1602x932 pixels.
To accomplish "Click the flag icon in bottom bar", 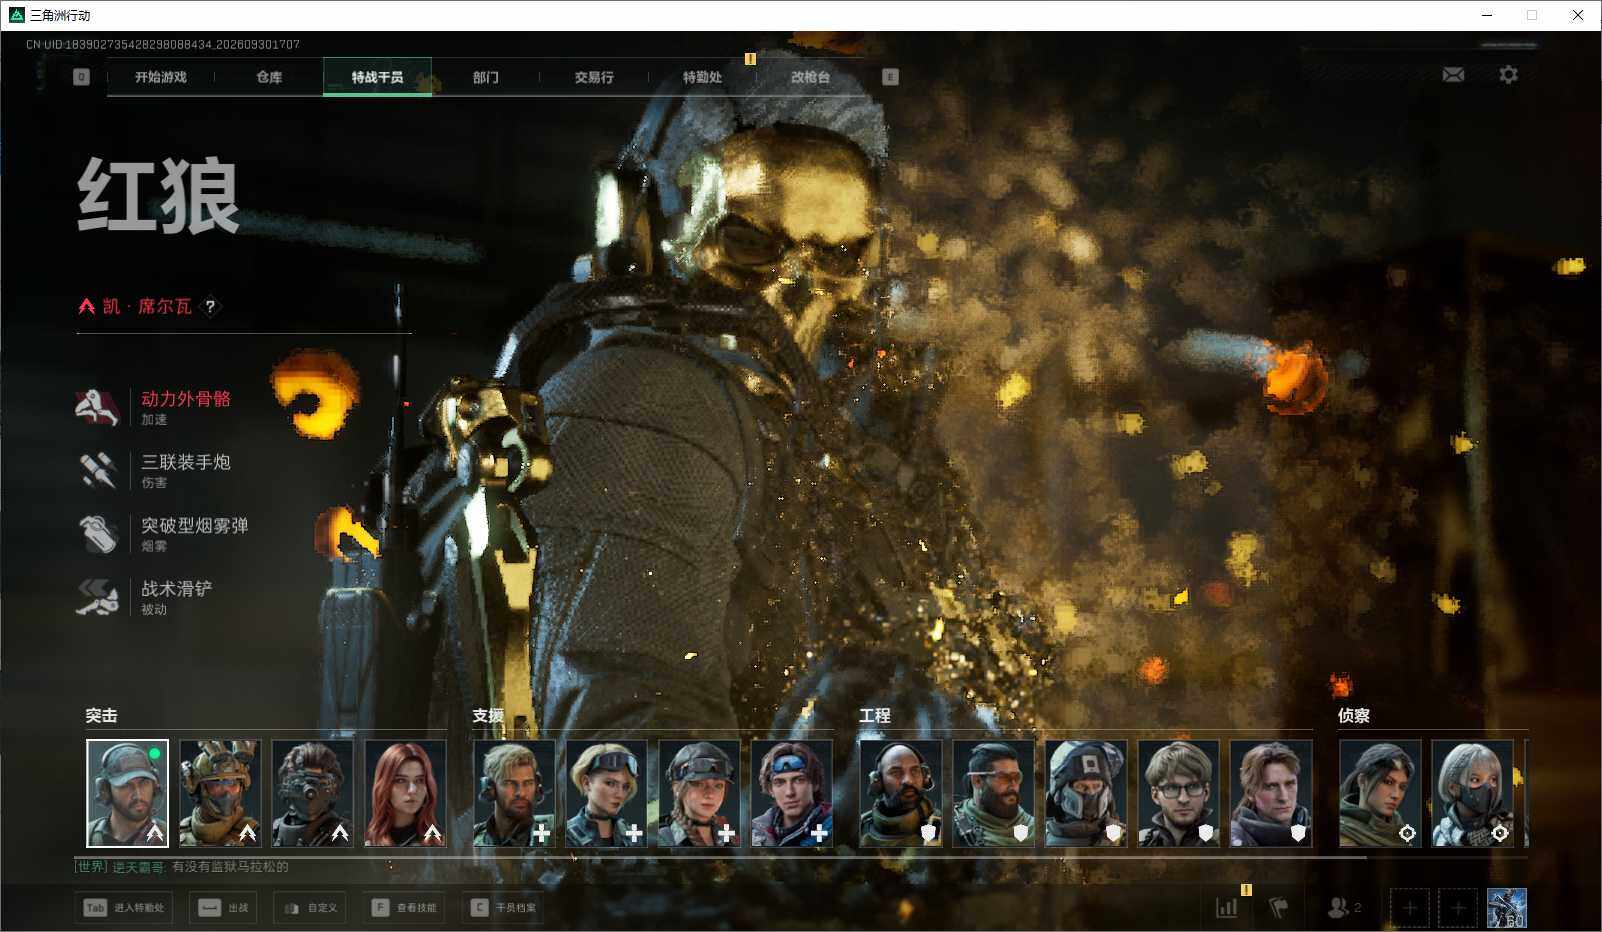I will [x=1279, y=908].
